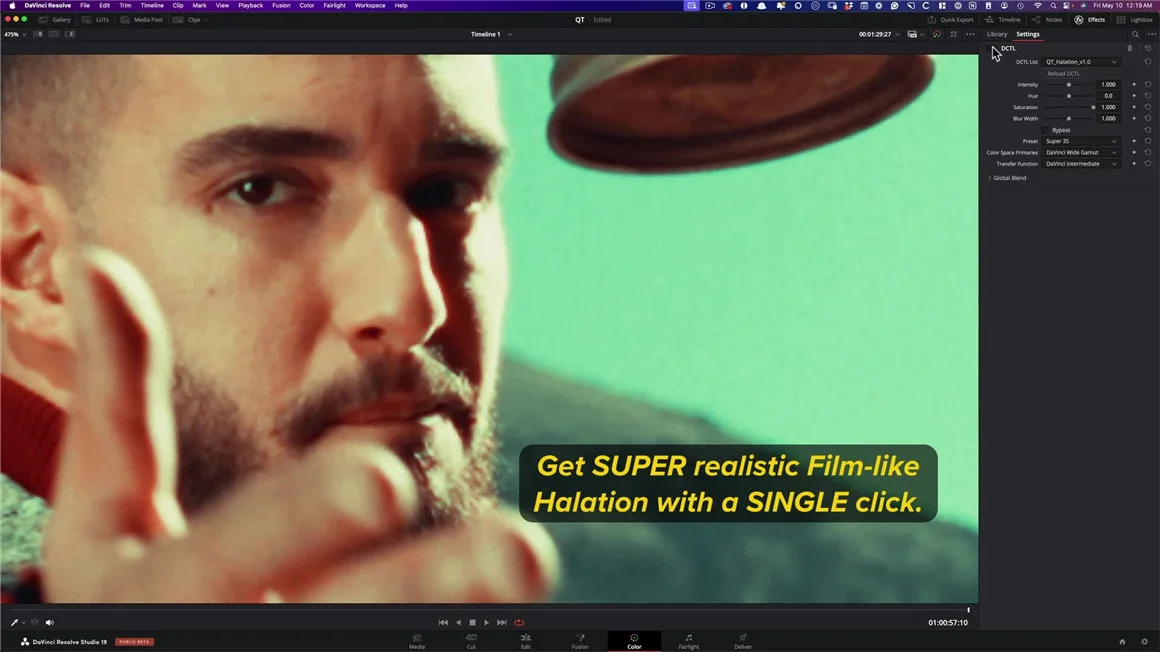Open the Fusion page
The width and height of the screenshot is (1160, 652).
click(579, 640)
